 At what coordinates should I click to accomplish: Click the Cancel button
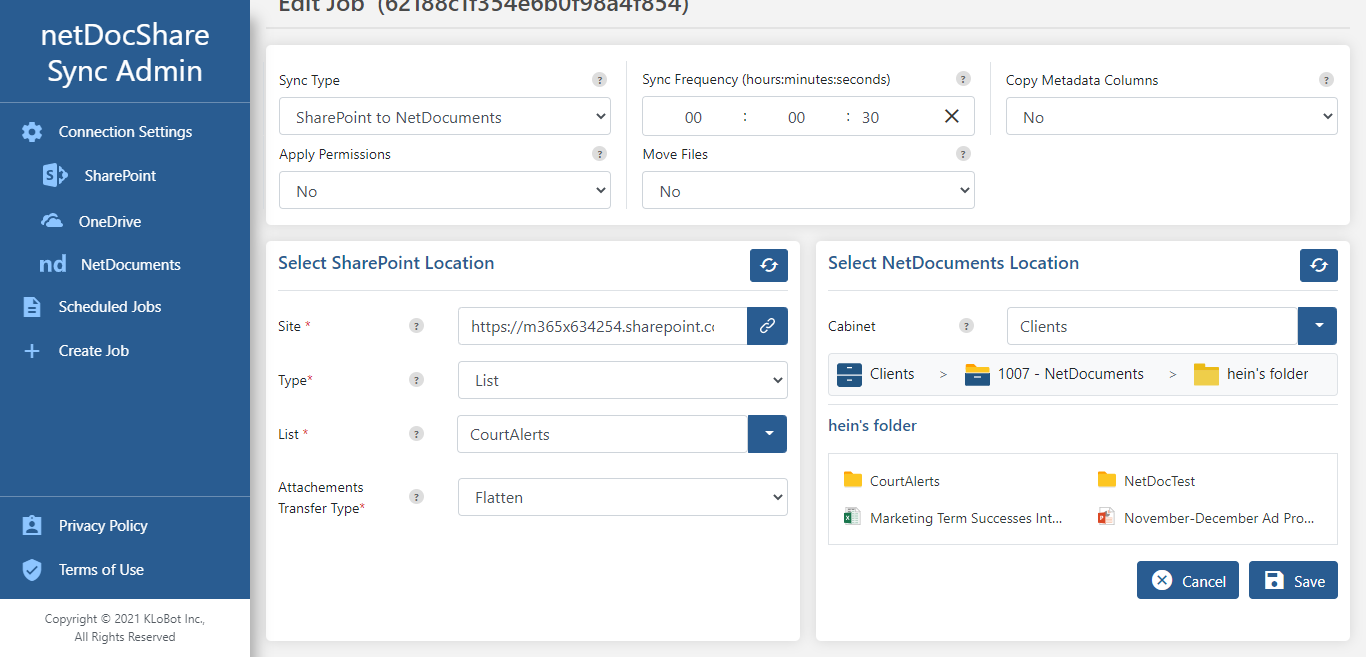1188,580
